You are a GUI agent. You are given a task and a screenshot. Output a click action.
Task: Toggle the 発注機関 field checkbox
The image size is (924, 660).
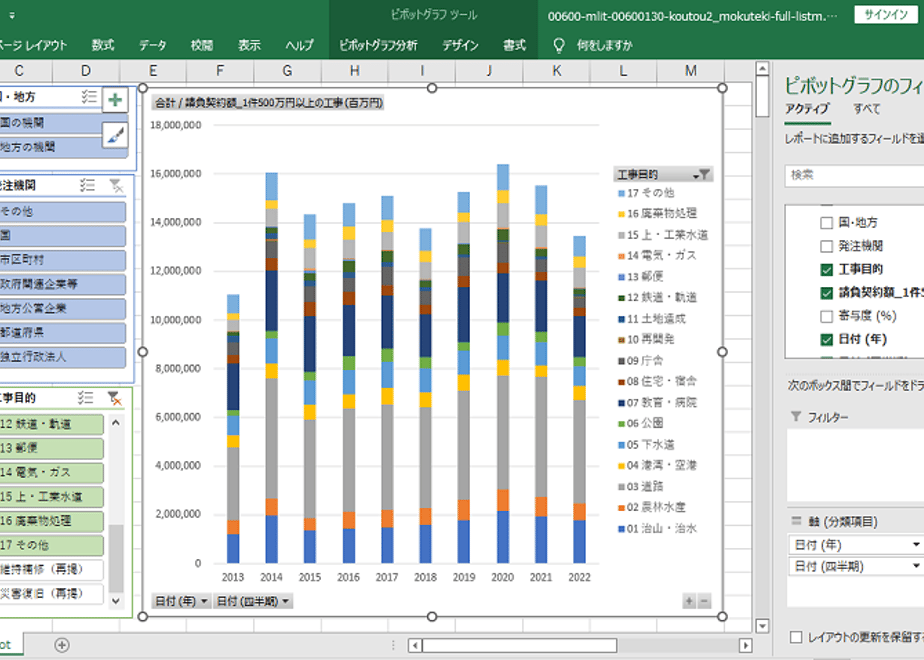click(x=826, y=246)
